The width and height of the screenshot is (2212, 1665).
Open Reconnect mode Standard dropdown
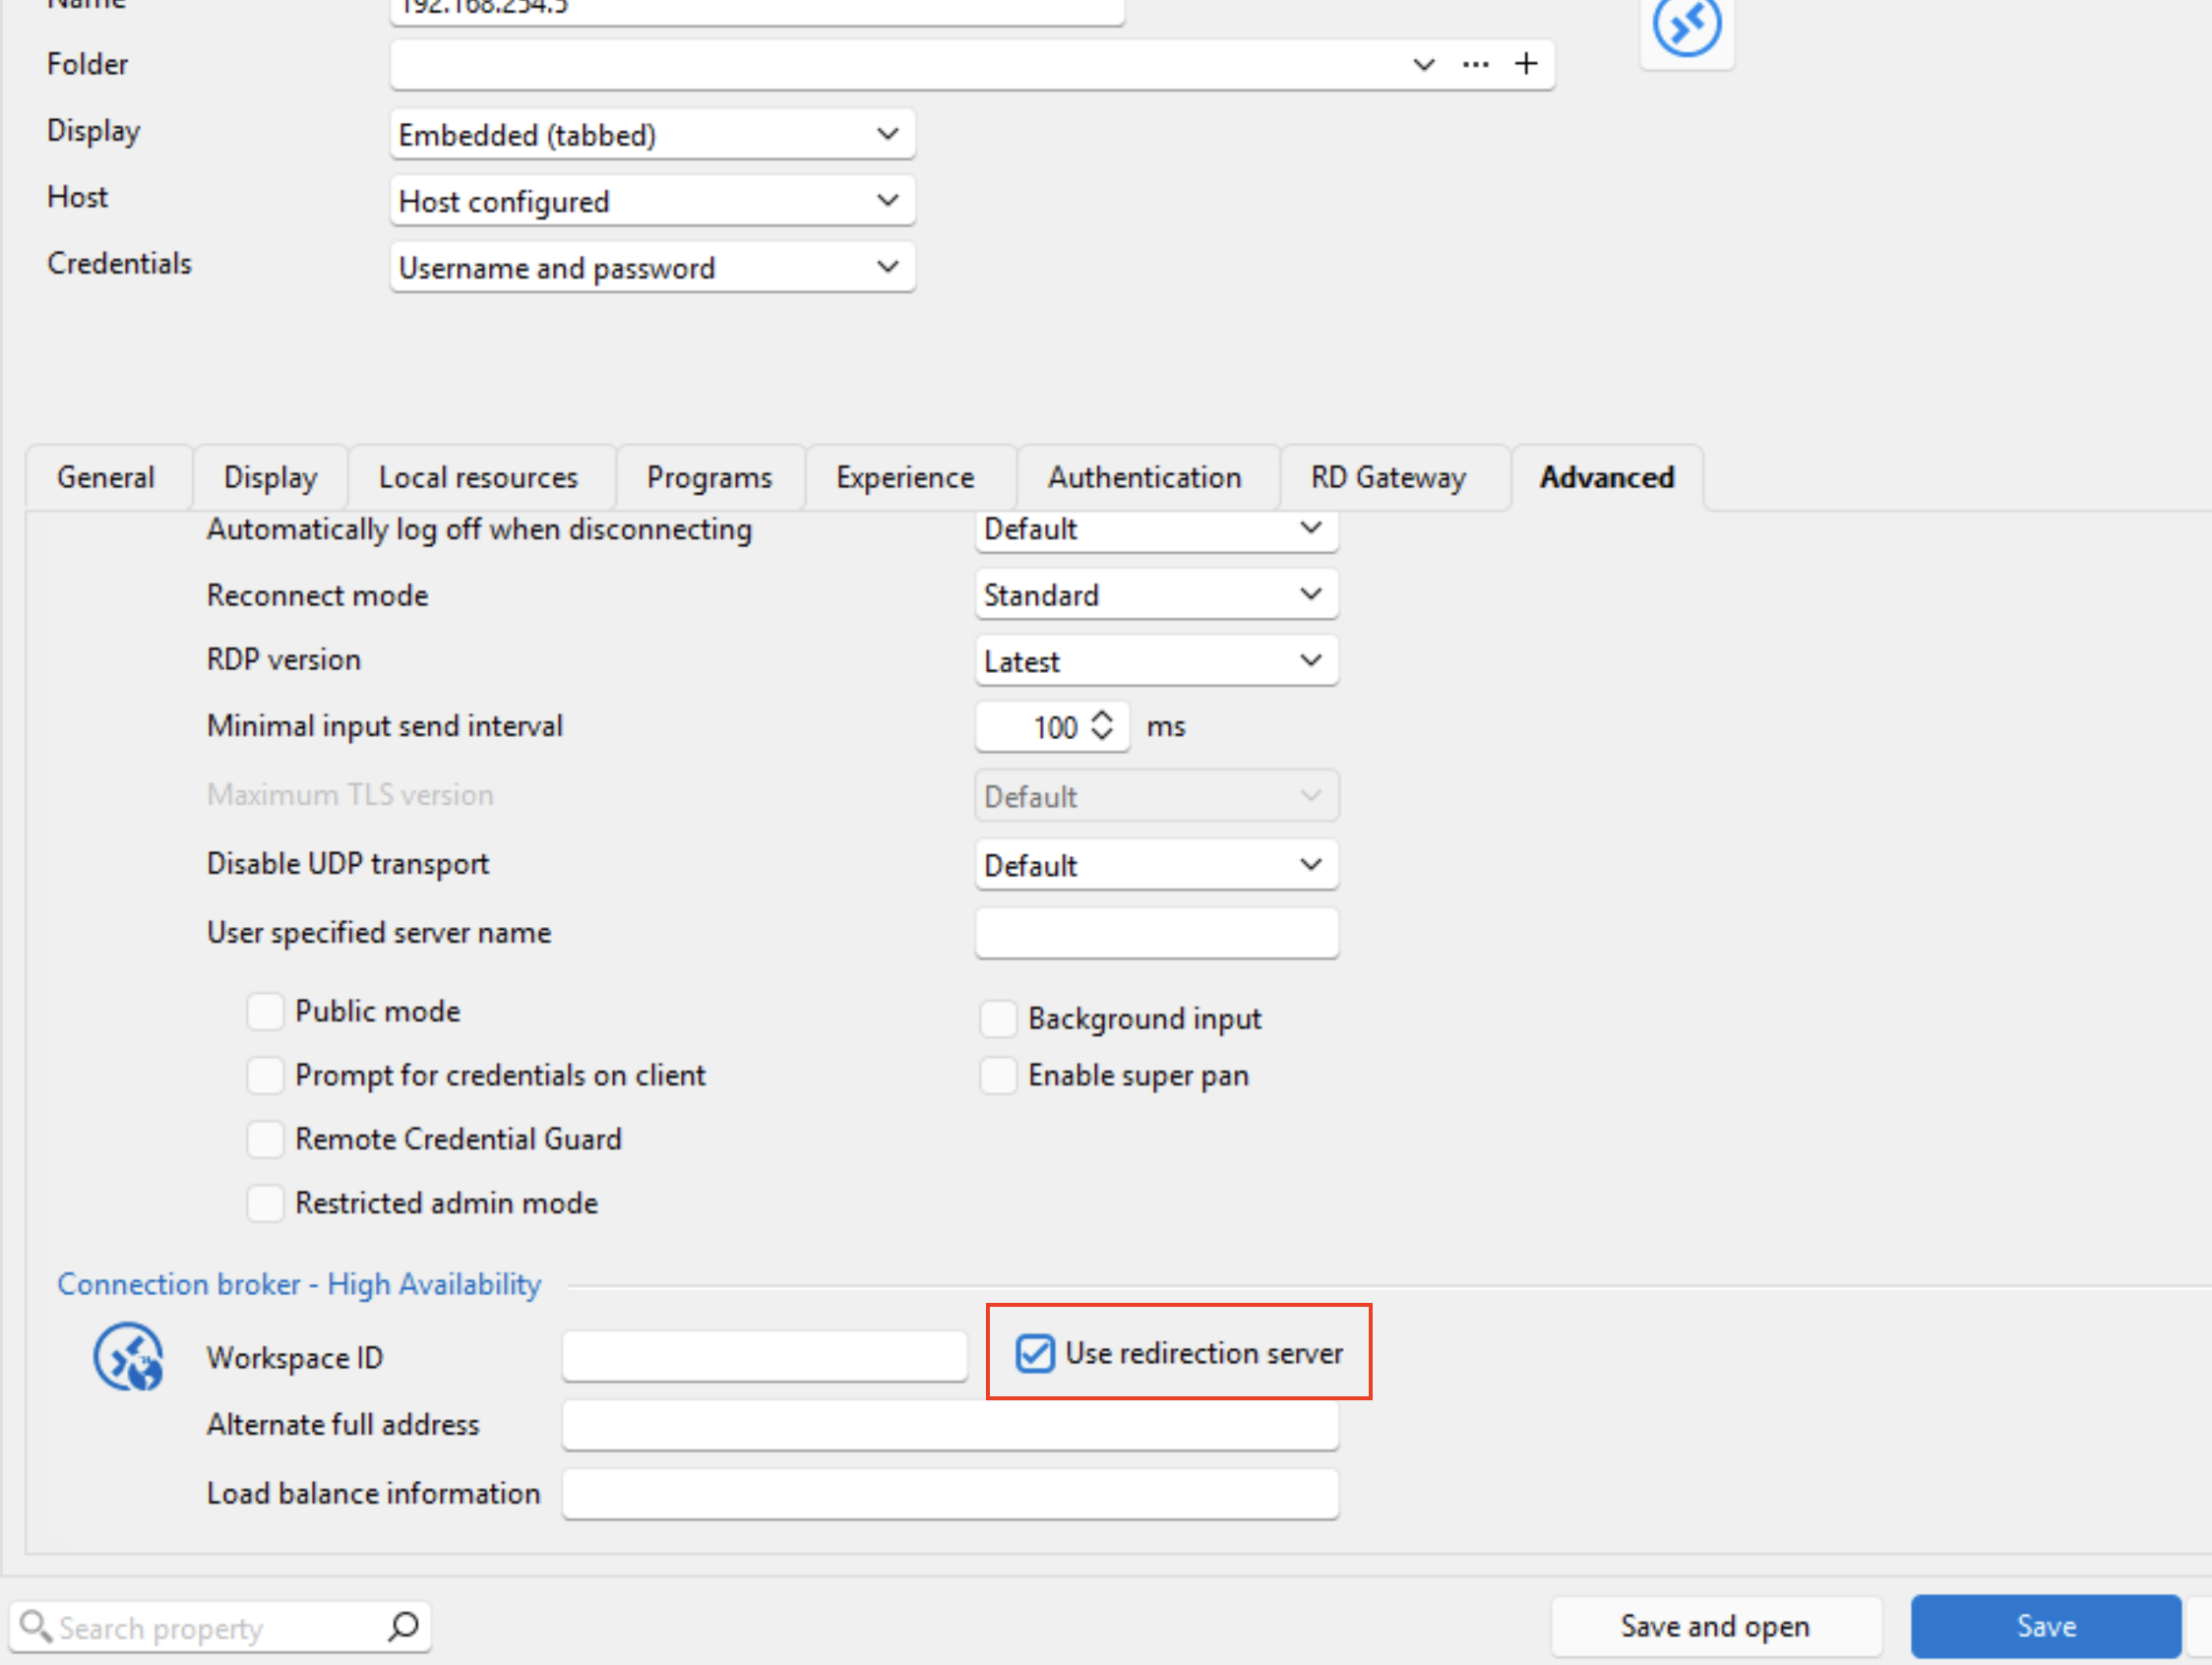(x=1156, y=595)
